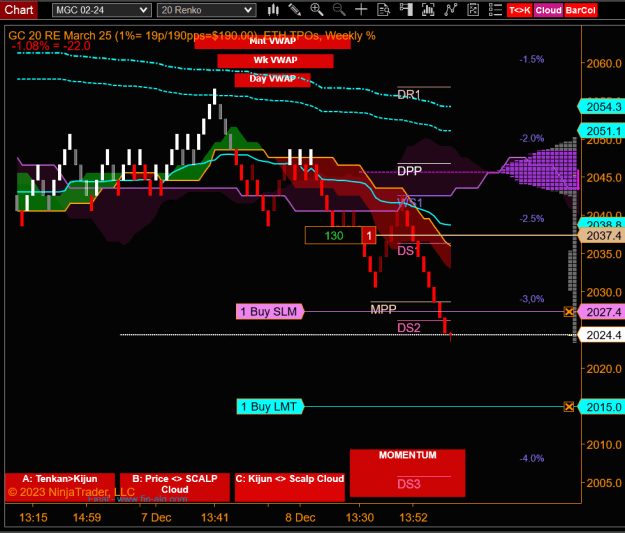Click the zoom out magnifier

click(339, 10)
